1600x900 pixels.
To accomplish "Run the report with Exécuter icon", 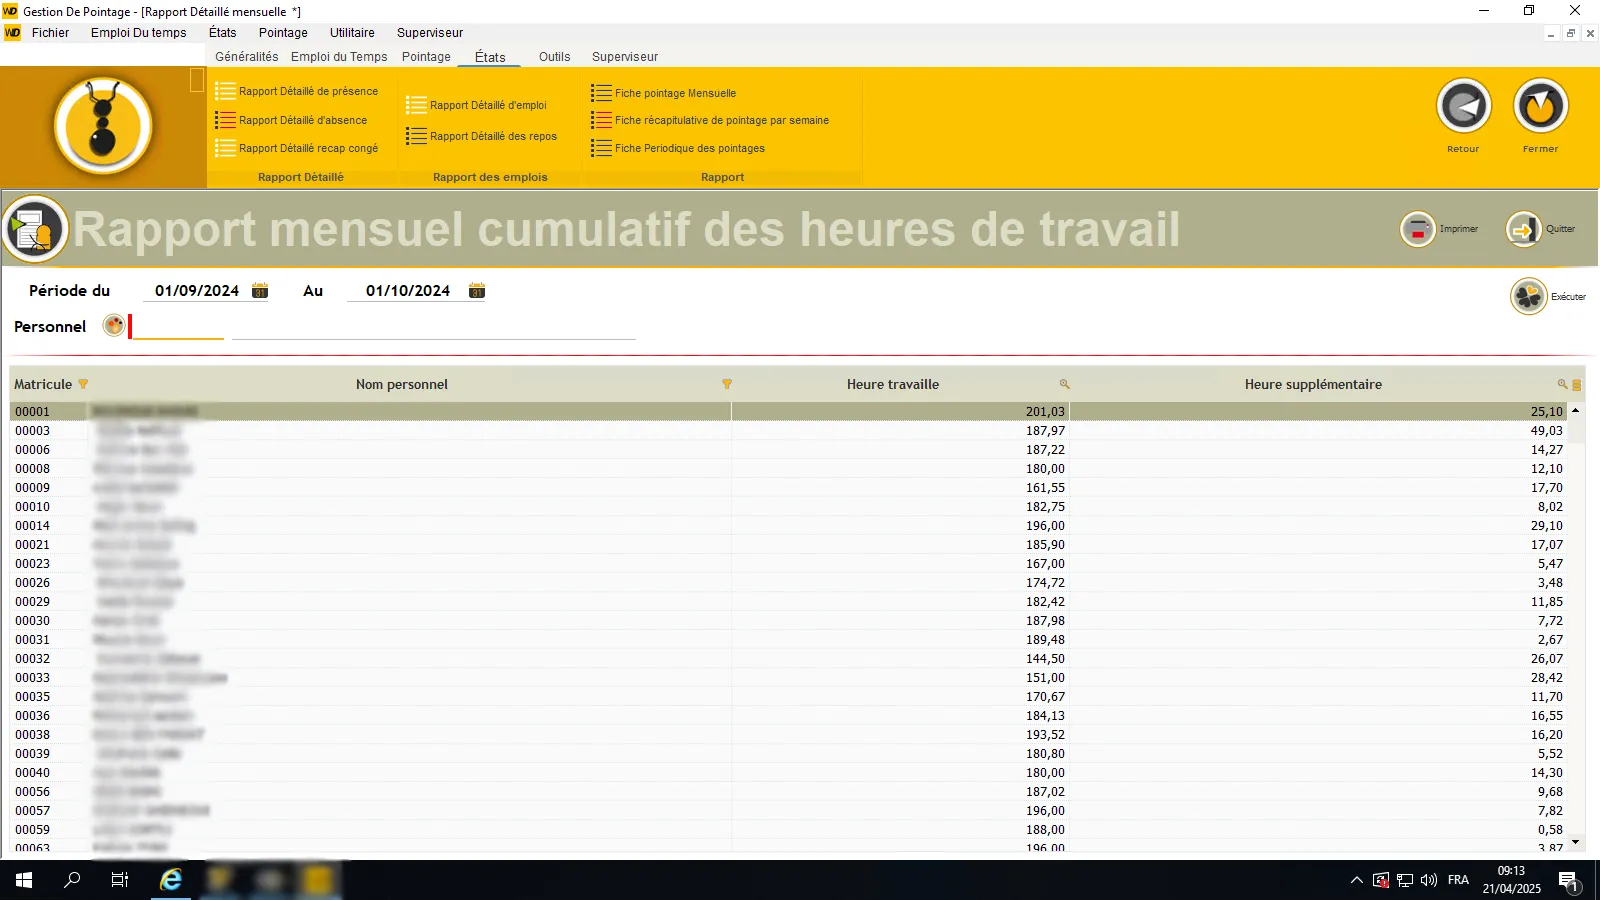I will tap(1528, 296).
